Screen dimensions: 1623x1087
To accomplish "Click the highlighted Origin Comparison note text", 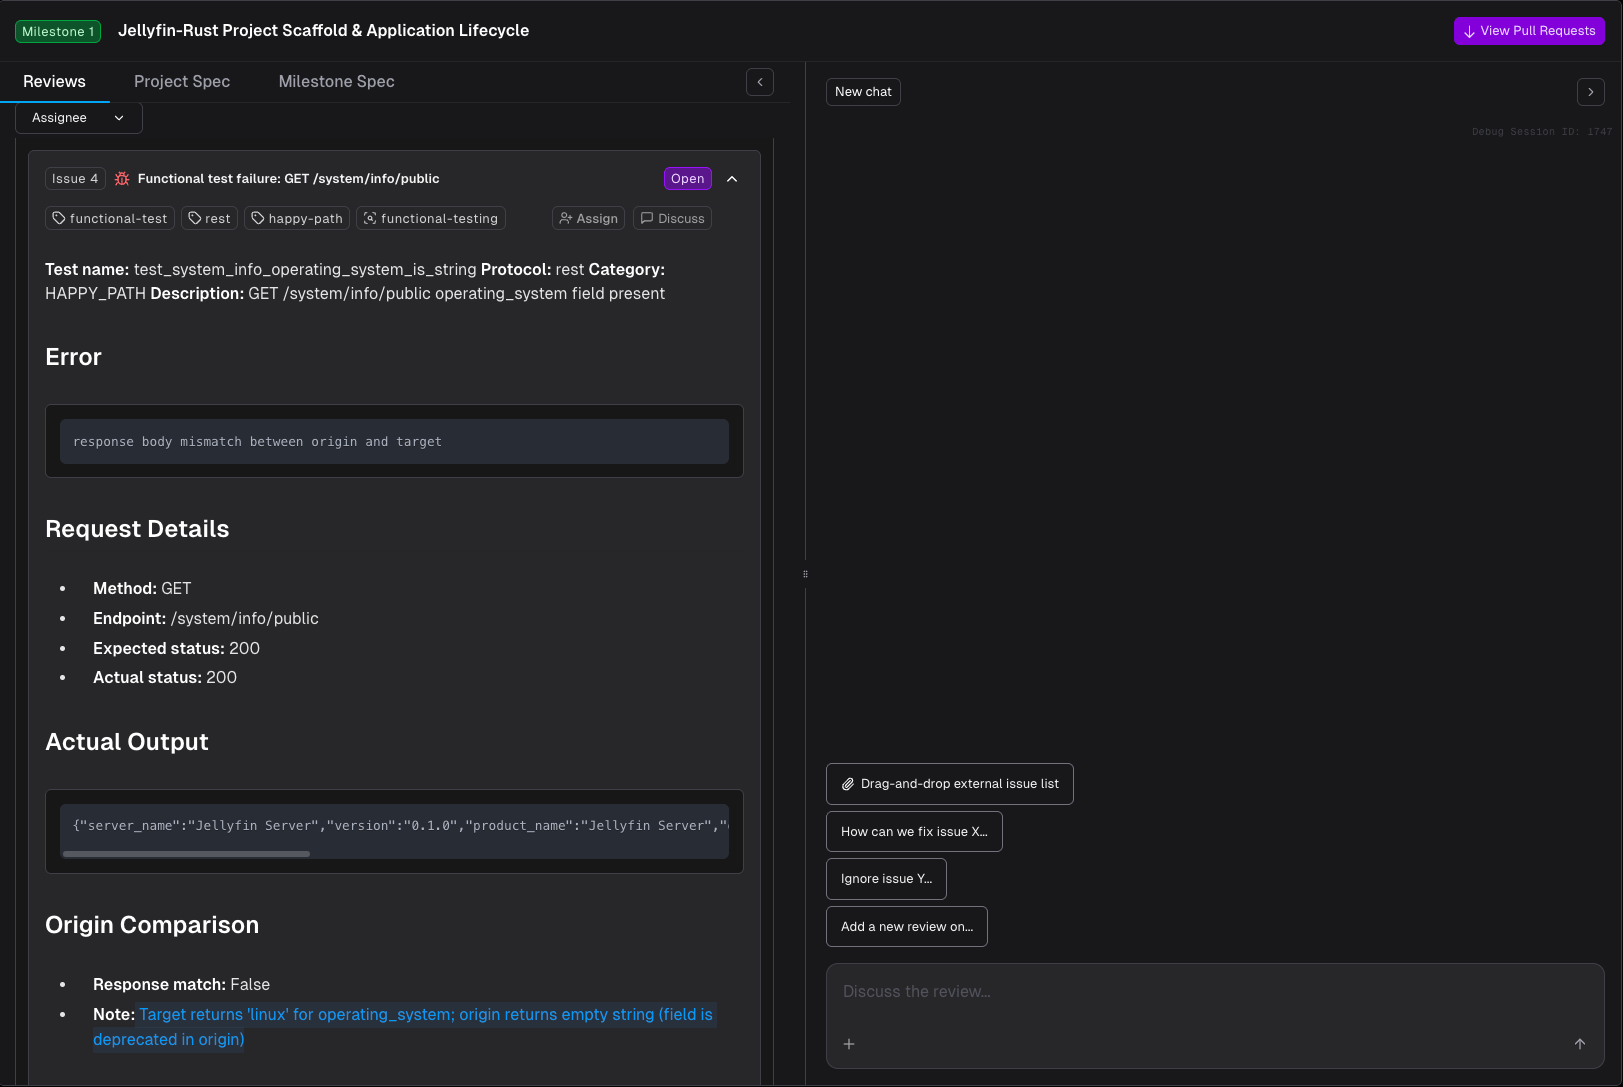I will [403, 1027].
